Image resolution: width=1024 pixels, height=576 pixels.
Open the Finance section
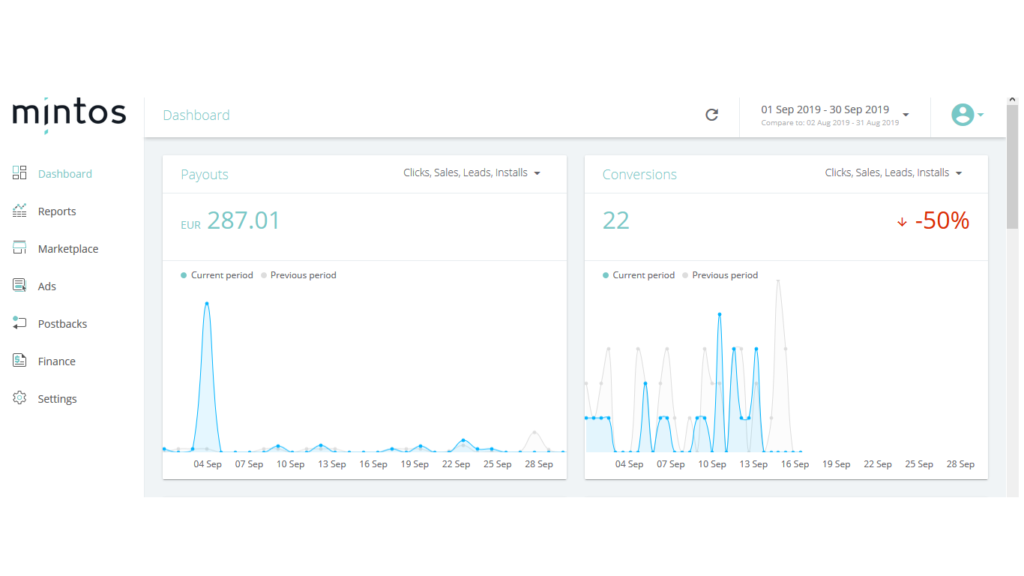coord(57,361)
